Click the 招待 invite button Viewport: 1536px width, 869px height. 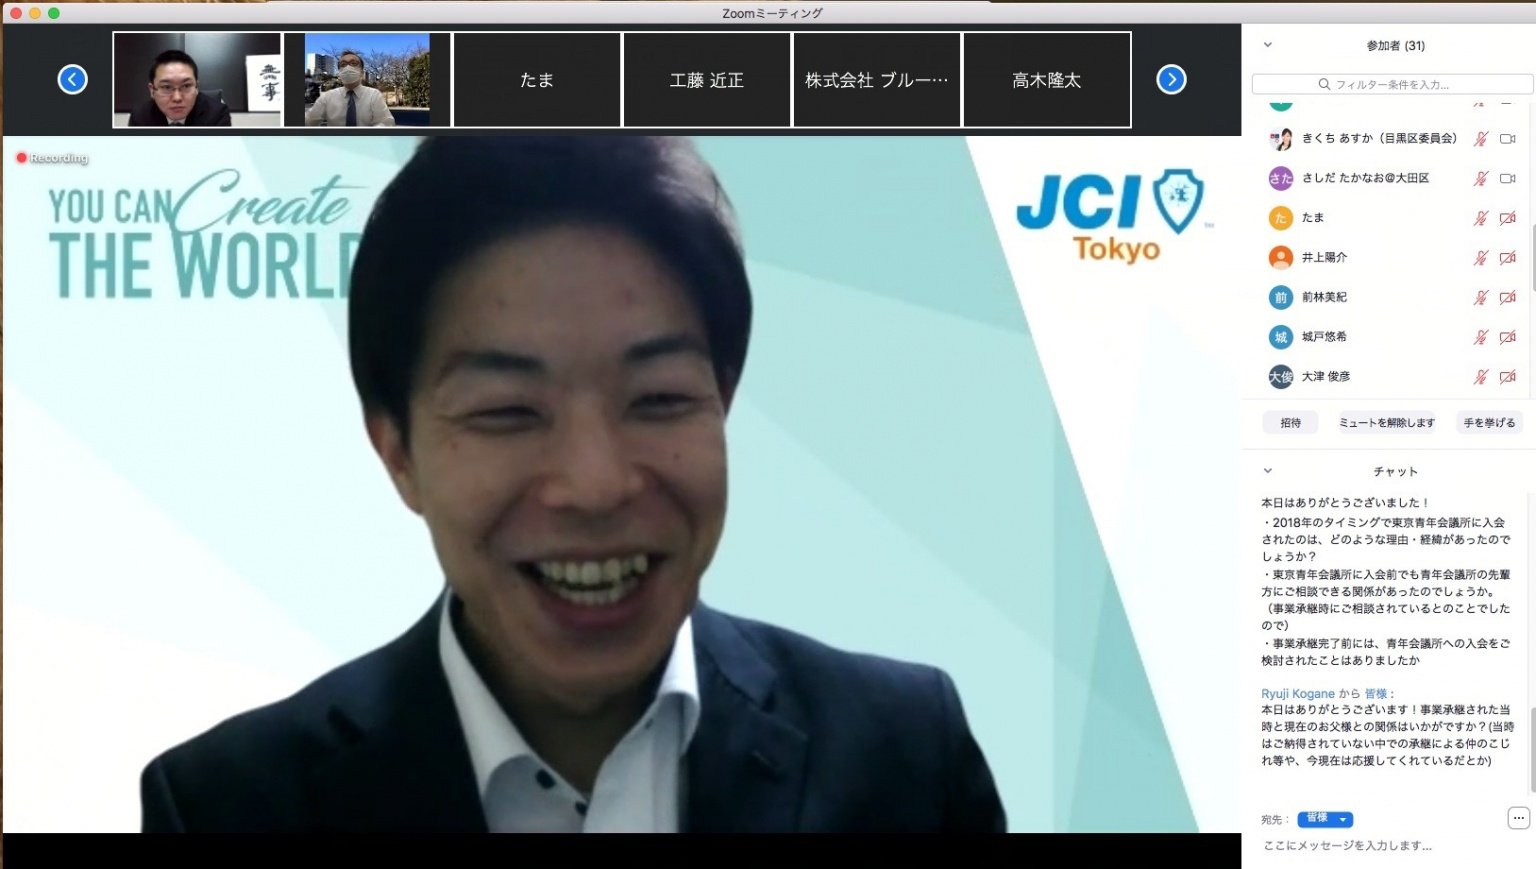pos(1291,423)
